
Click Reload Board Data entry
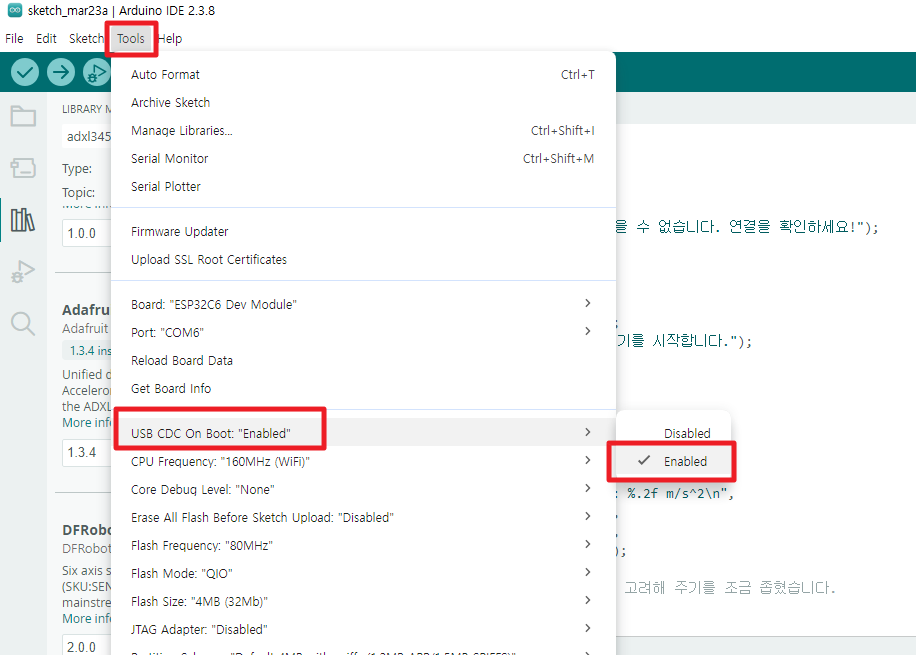click(x=363, y=360)
